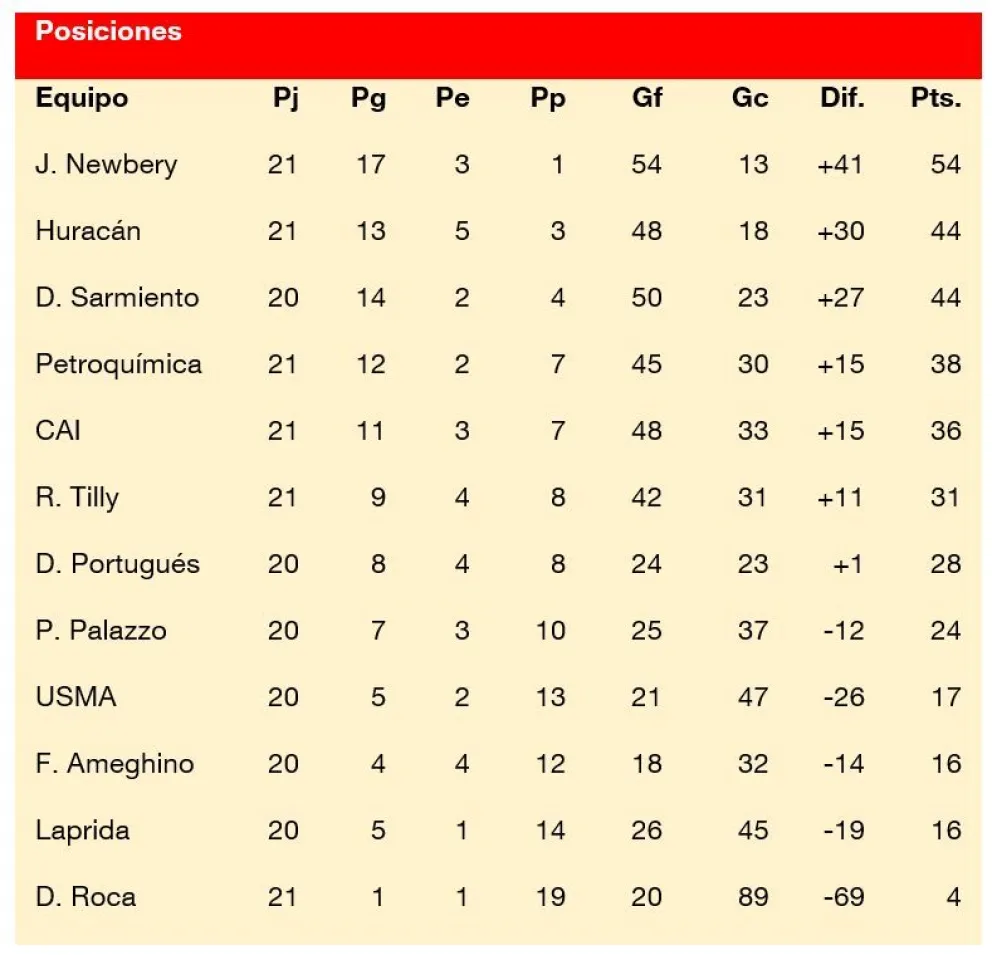Click the D. Roca team name
The height and width of the screenshot is (955, 992).
click(x=85, y=897)
